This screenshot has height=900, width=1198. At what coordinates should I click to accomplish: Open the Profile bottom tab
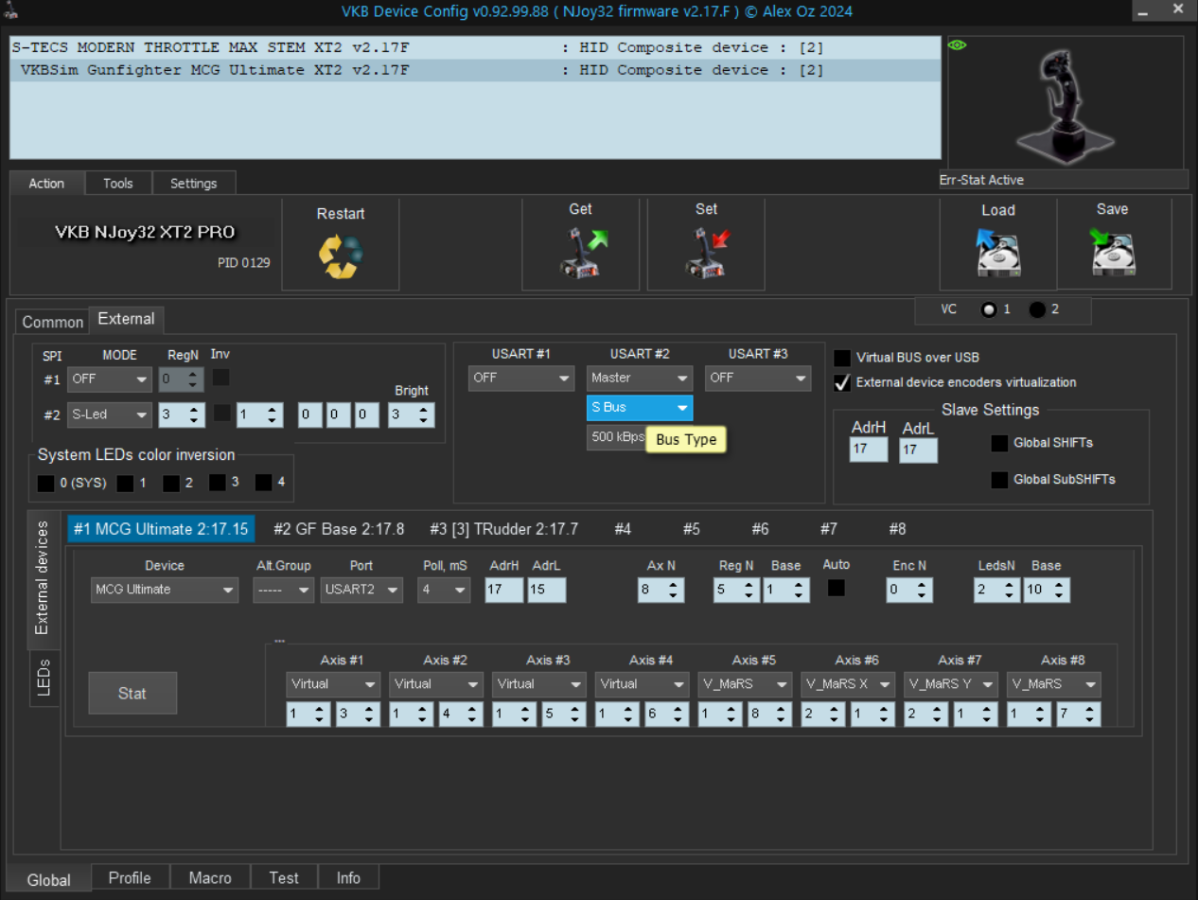pyautogui.click(x=130, y=878)
